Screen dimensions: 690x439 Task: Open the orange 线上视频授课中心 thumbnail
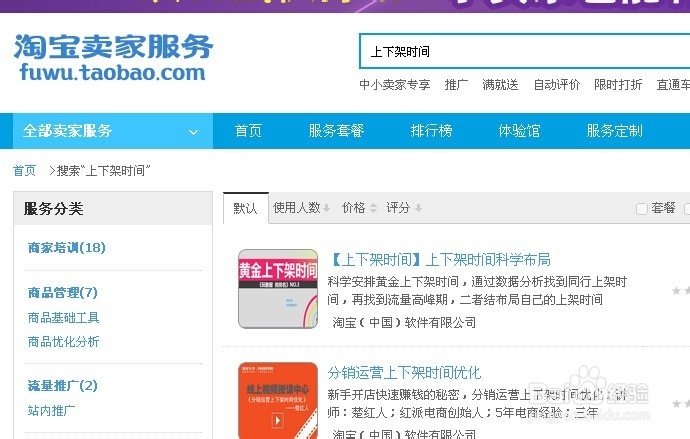point(278,400)
